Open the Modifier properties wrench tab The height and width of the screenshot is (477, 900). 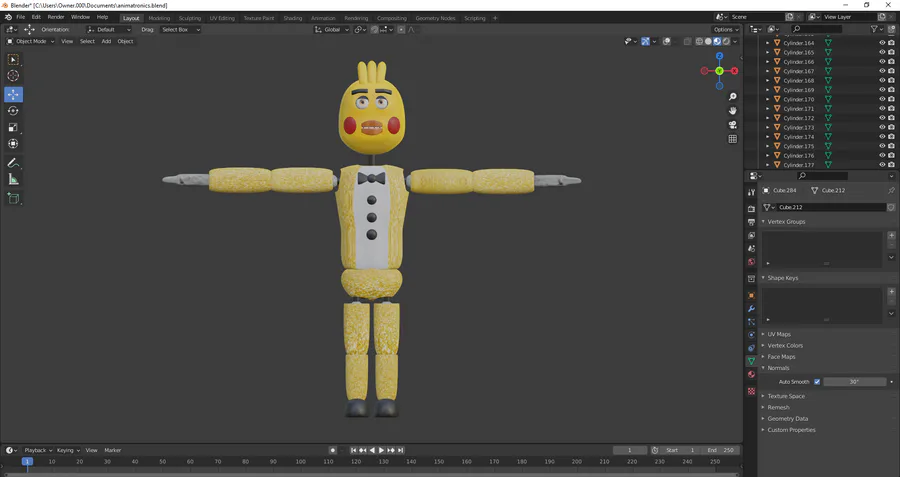[751, 309]
